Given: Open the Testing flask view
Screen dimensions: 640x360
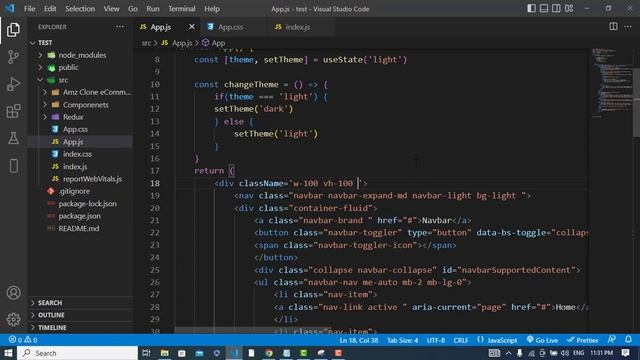Looking at the screenshot, I should coord(13,138).
